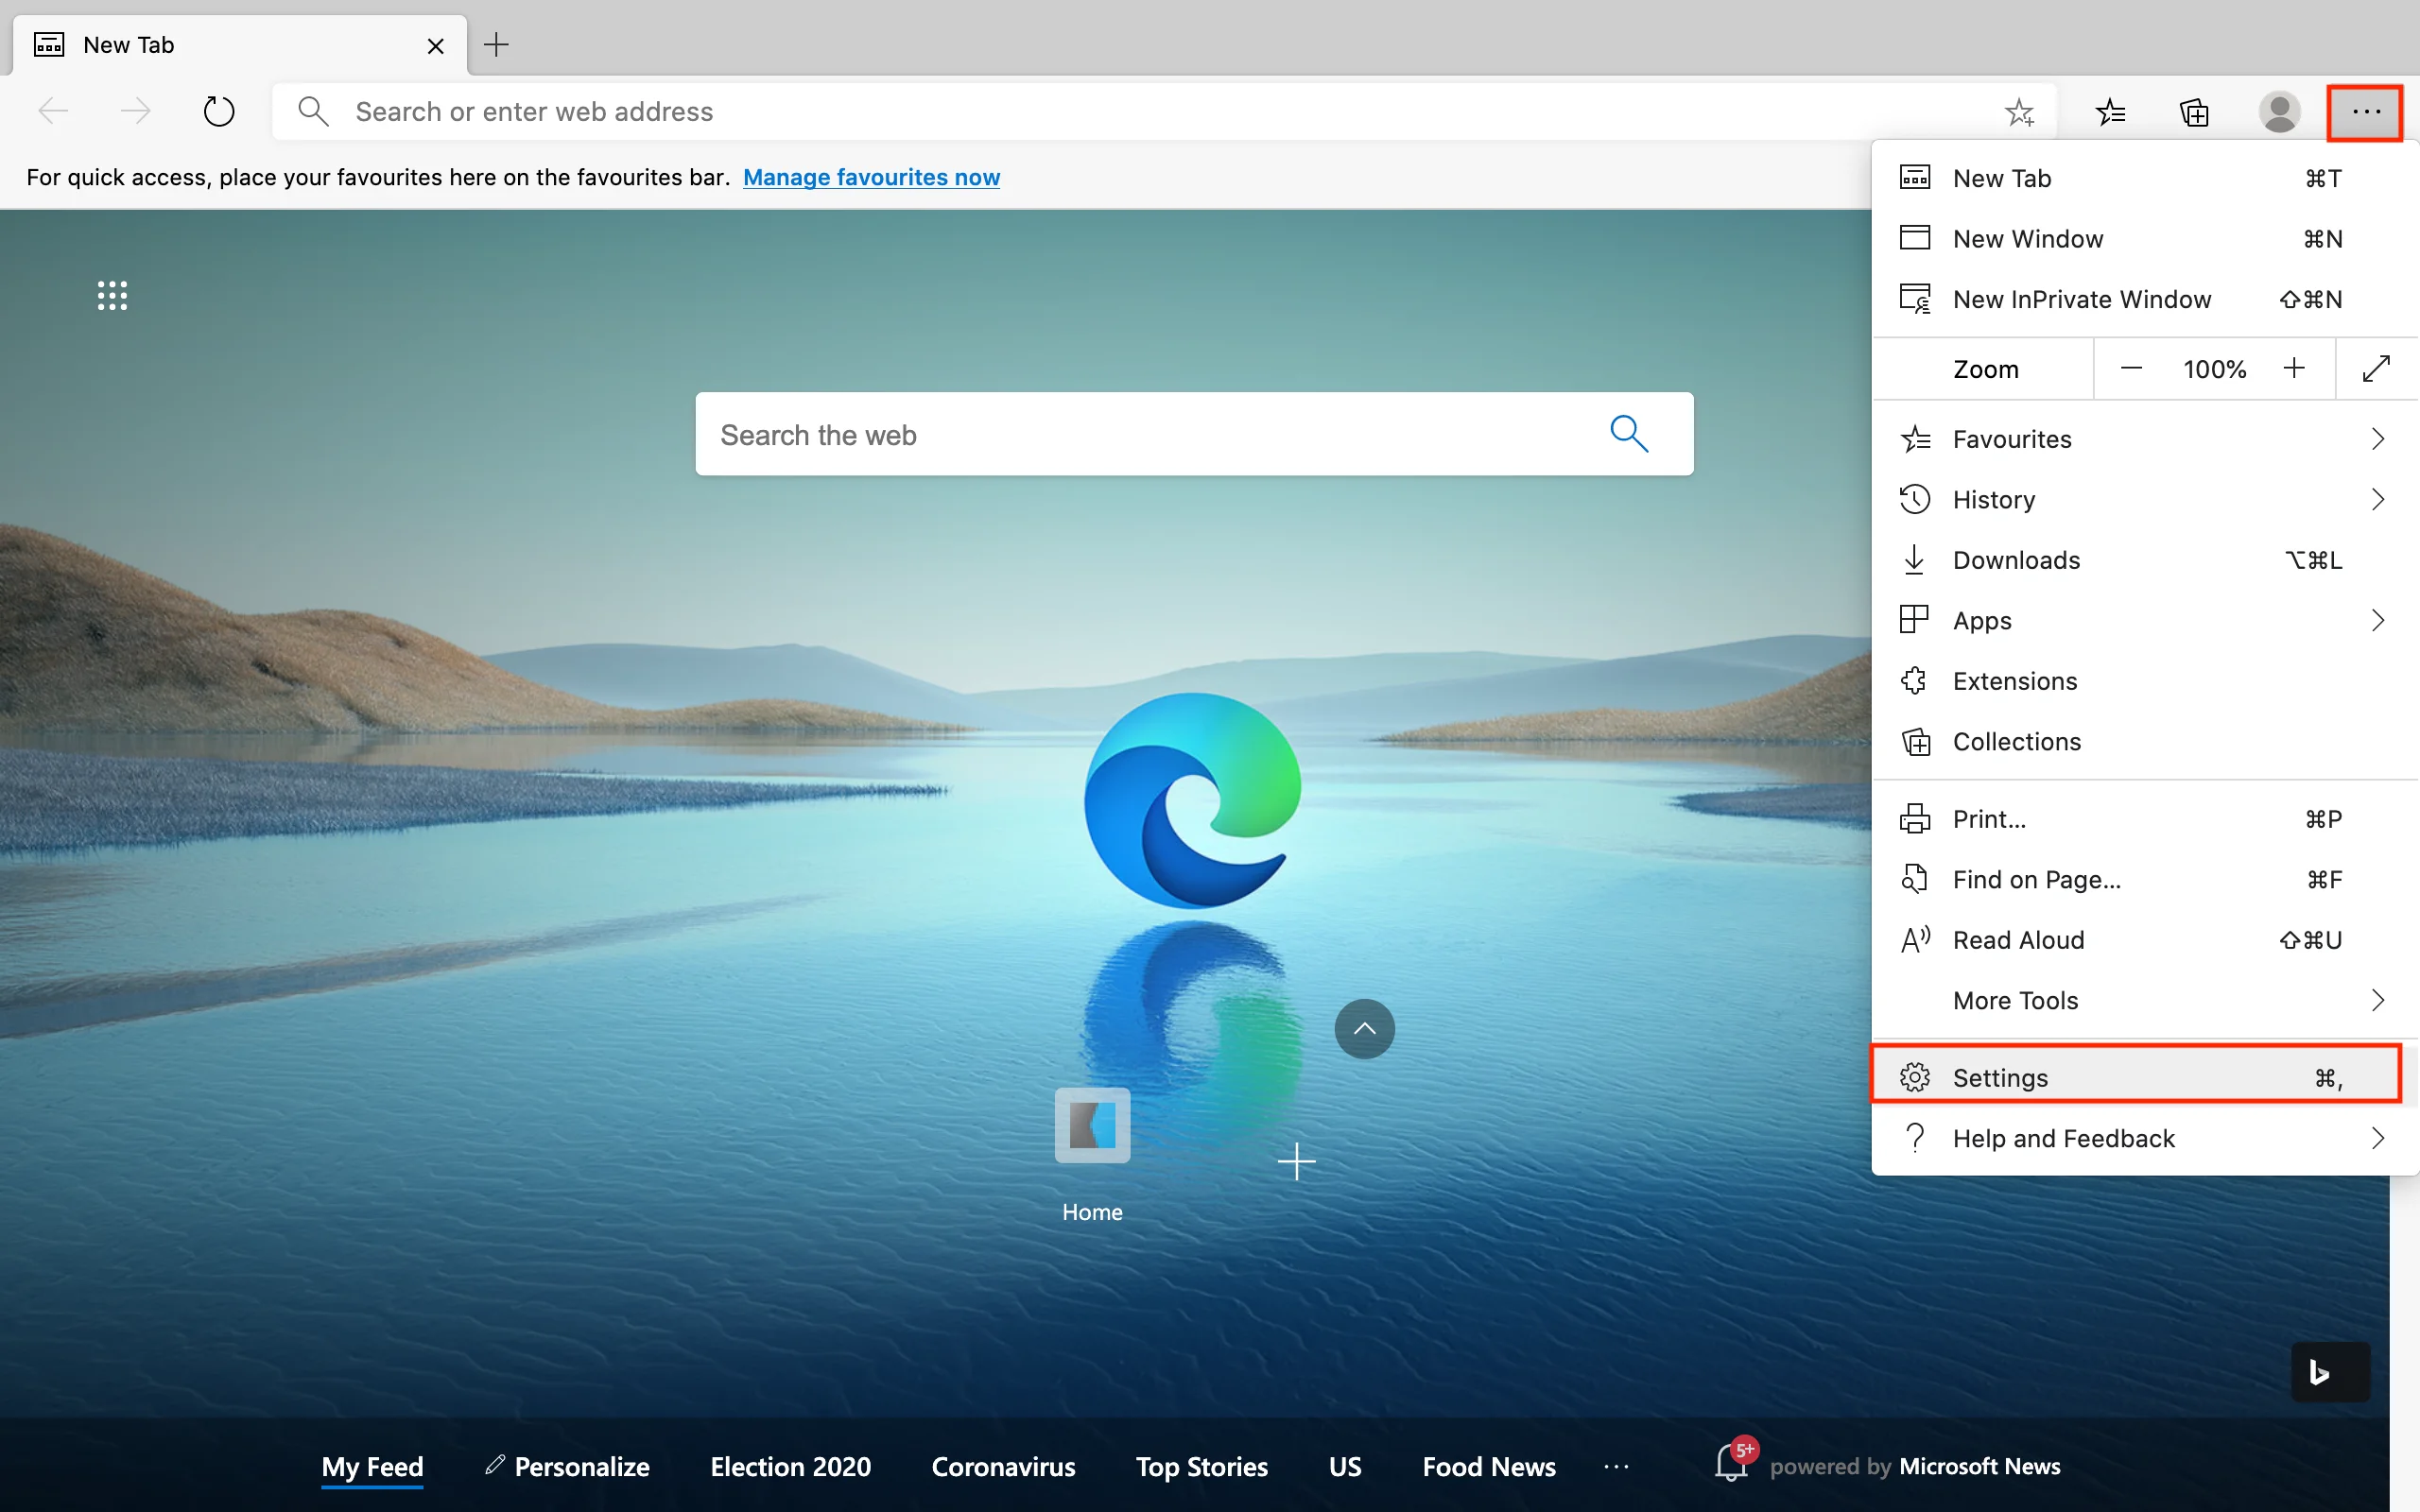The height and width of the screenshot is (1512, 2420).
Task: Click the Refresh page icon
Action: coord(218,111)
